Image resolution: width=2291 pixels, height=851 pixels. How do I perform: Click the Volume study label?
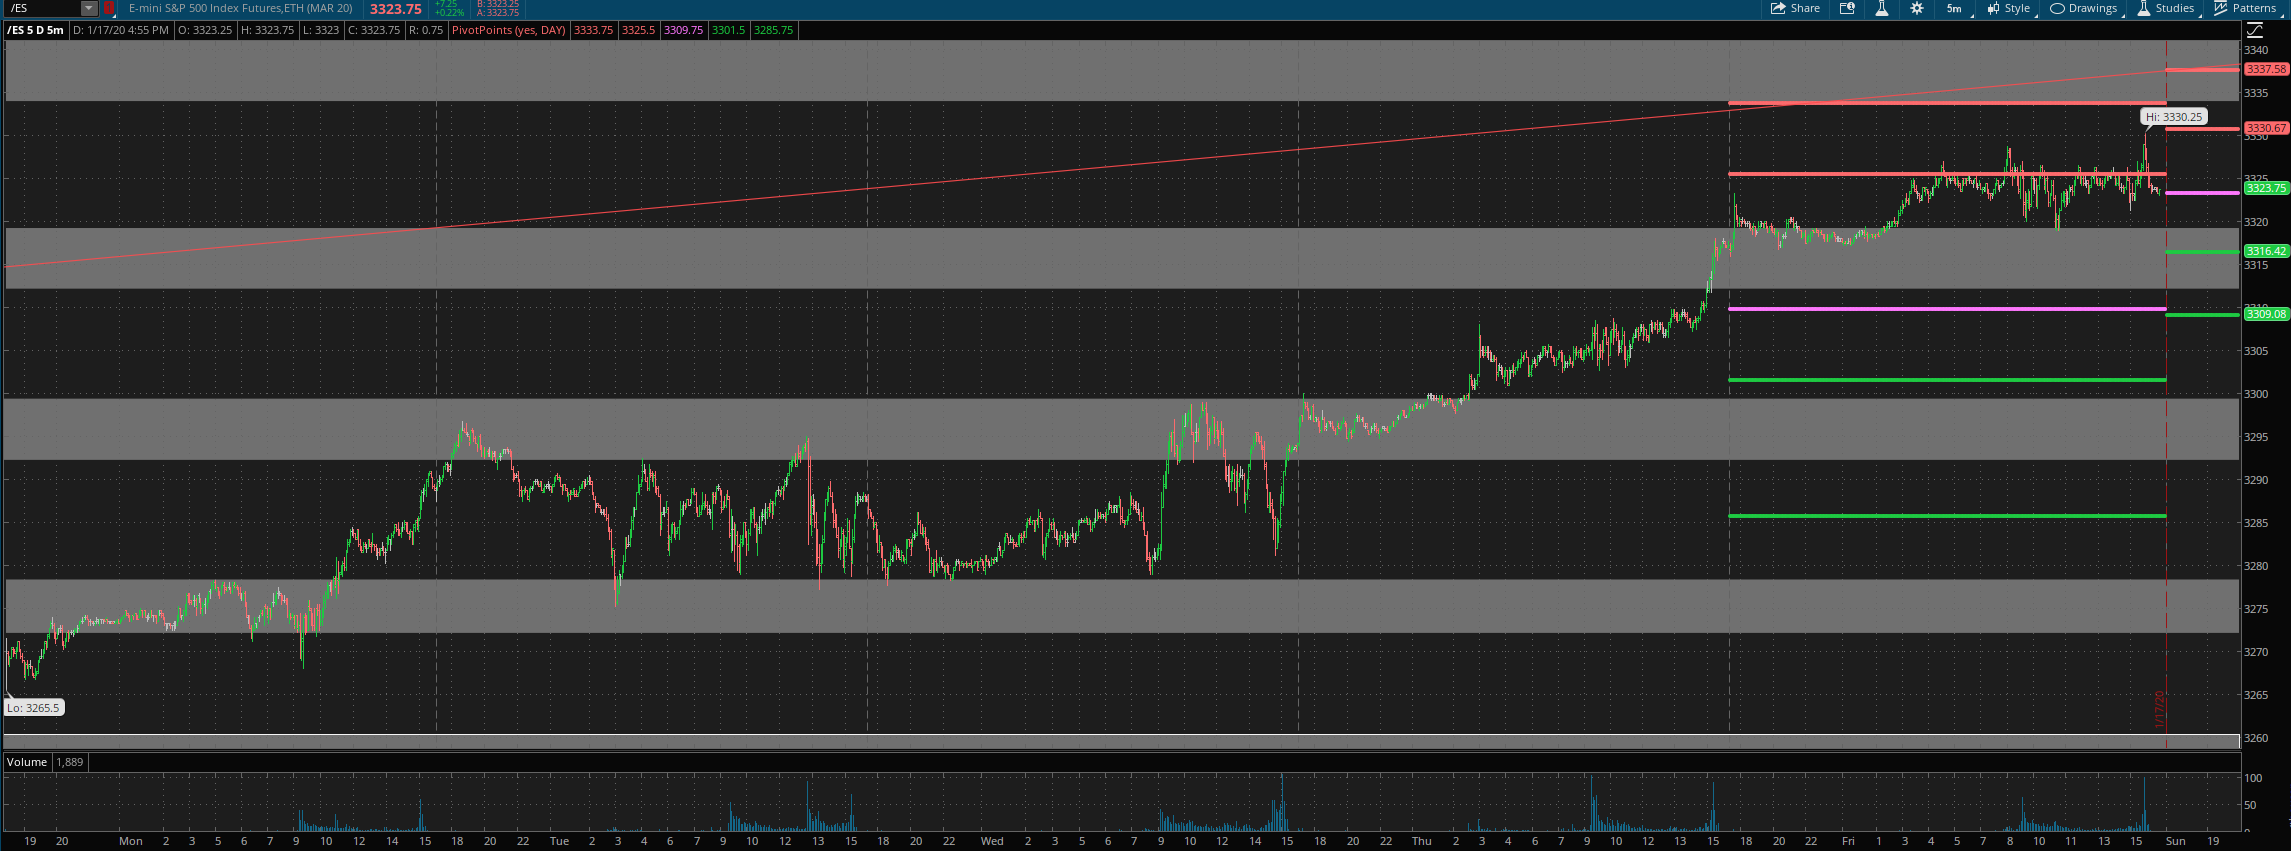click(27, 762)
